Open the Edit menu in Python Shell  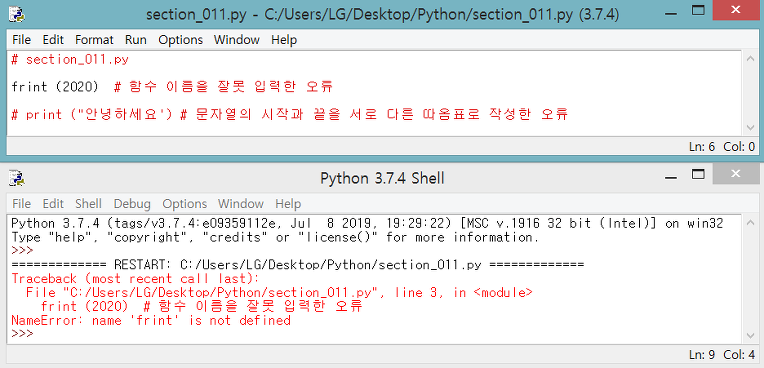click(53, 203)
